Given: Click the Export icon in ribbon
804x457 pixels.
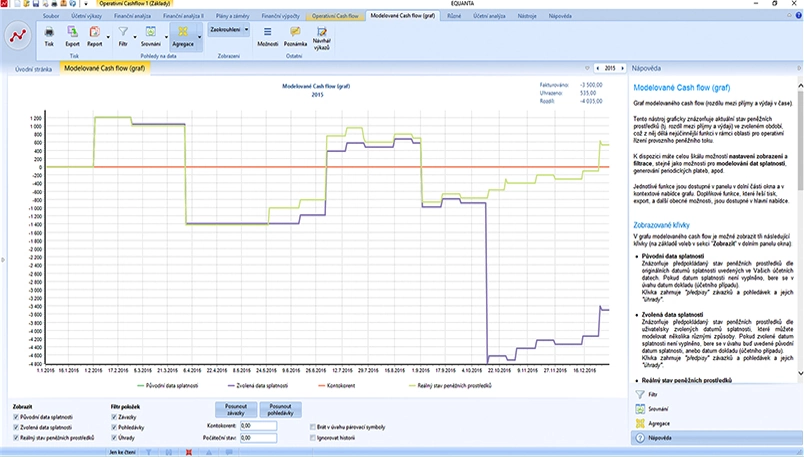Looking at the screenshot, I should pos(72,32).
